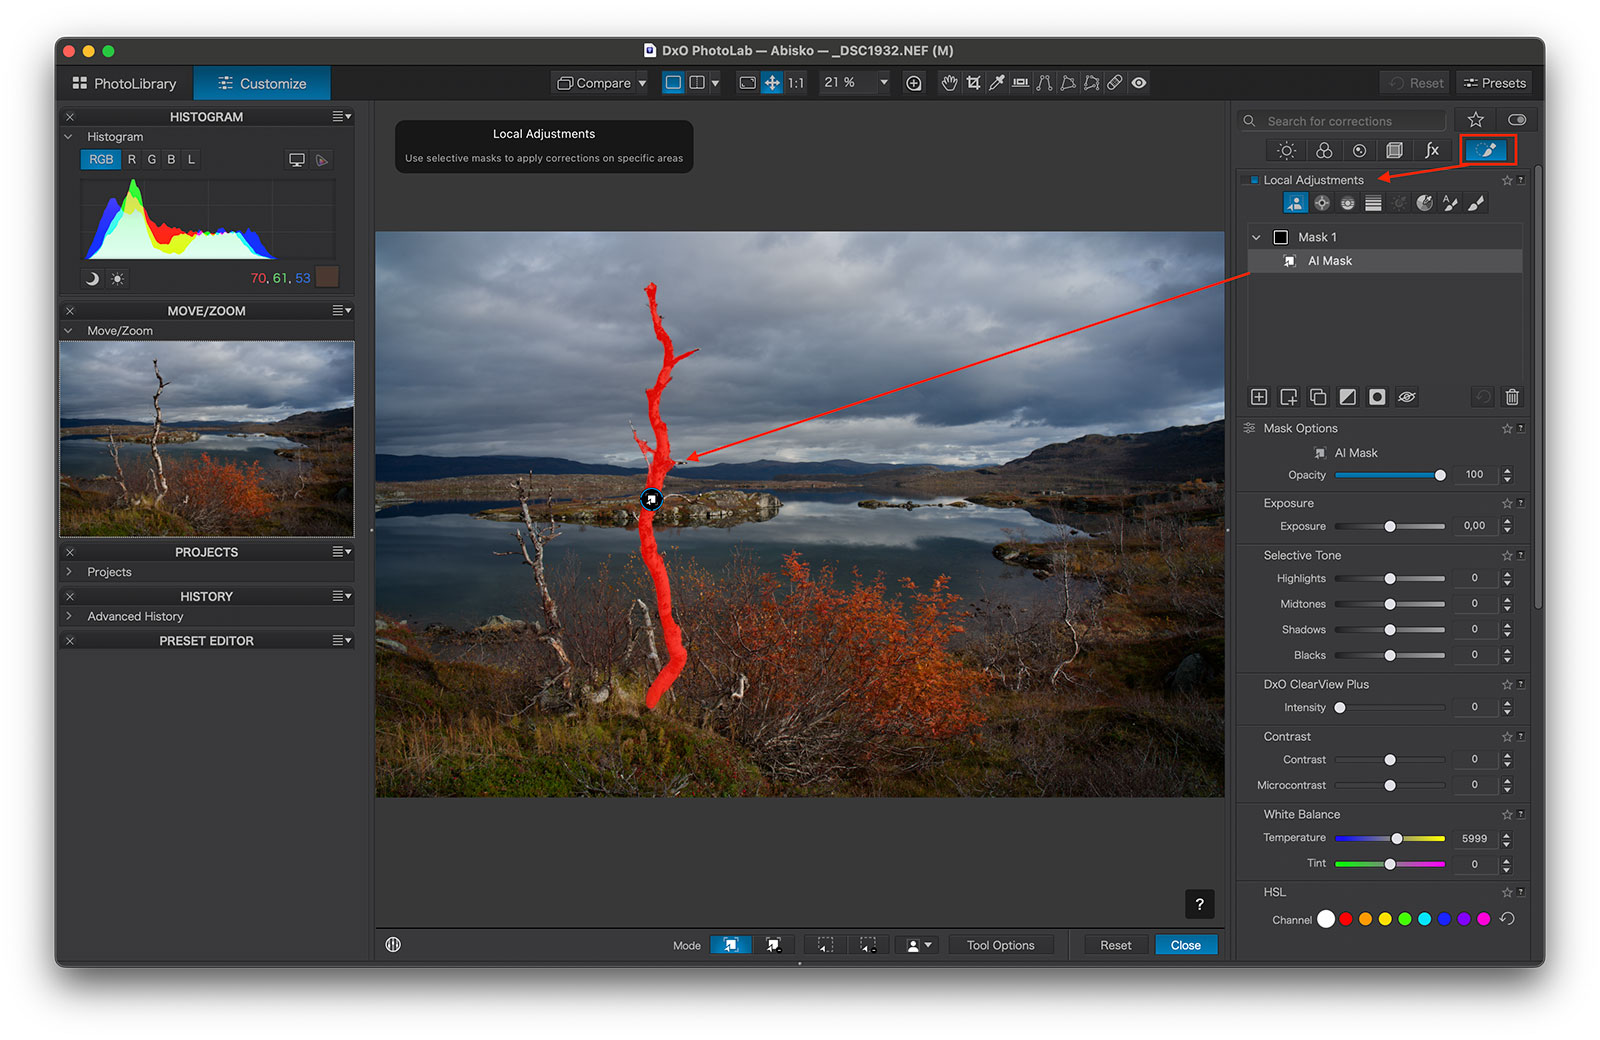The width and height of the screenshot is (1600, 1040).
Task: Select the Crop tool
Action: coord(973,83)
